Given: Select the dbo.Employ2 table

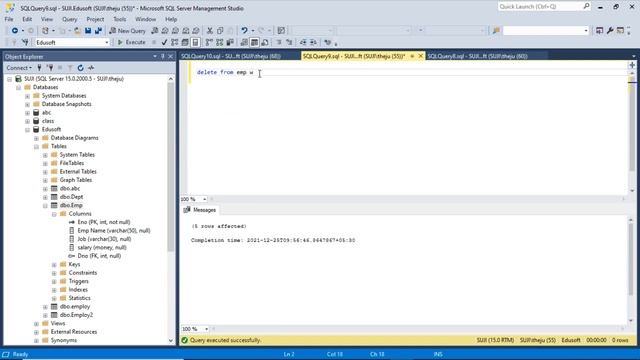Looking at the screenshot, I should click(76, 315).
